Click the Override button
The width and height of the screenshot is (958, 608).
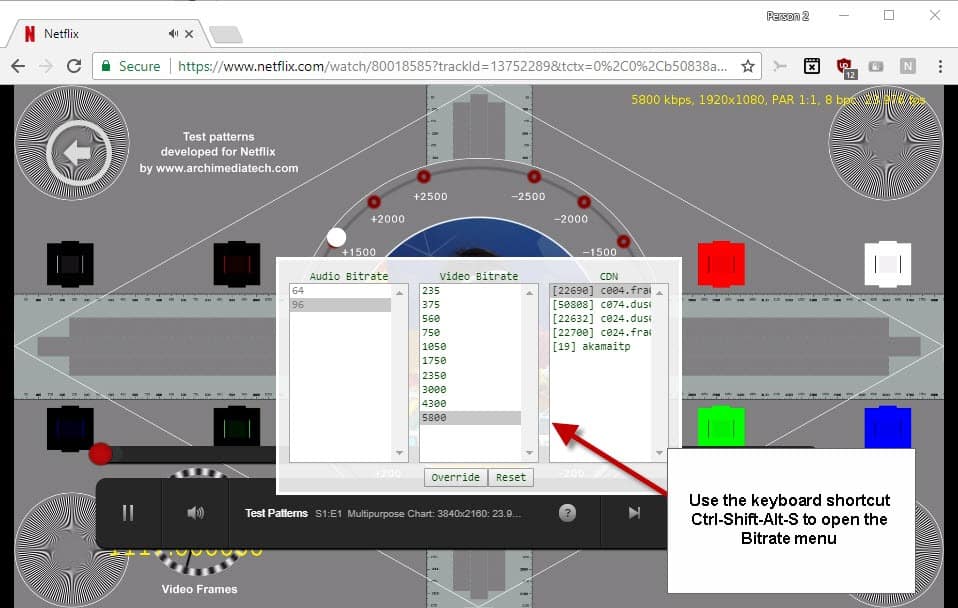456,477
